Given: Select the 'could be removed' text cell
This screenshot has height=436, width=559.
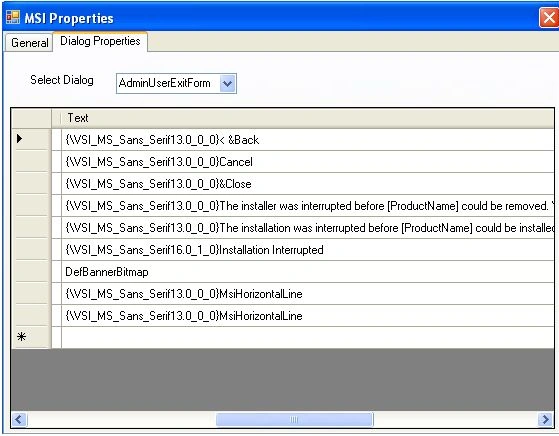Looking at the screenshot, I should [307, 206].
